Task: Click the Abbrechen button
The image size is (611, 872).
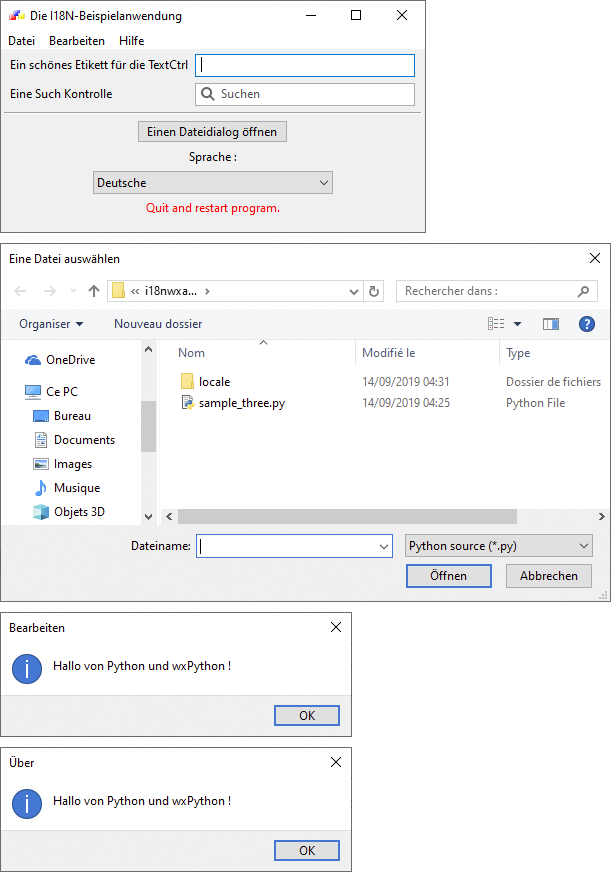Action: 548,576
